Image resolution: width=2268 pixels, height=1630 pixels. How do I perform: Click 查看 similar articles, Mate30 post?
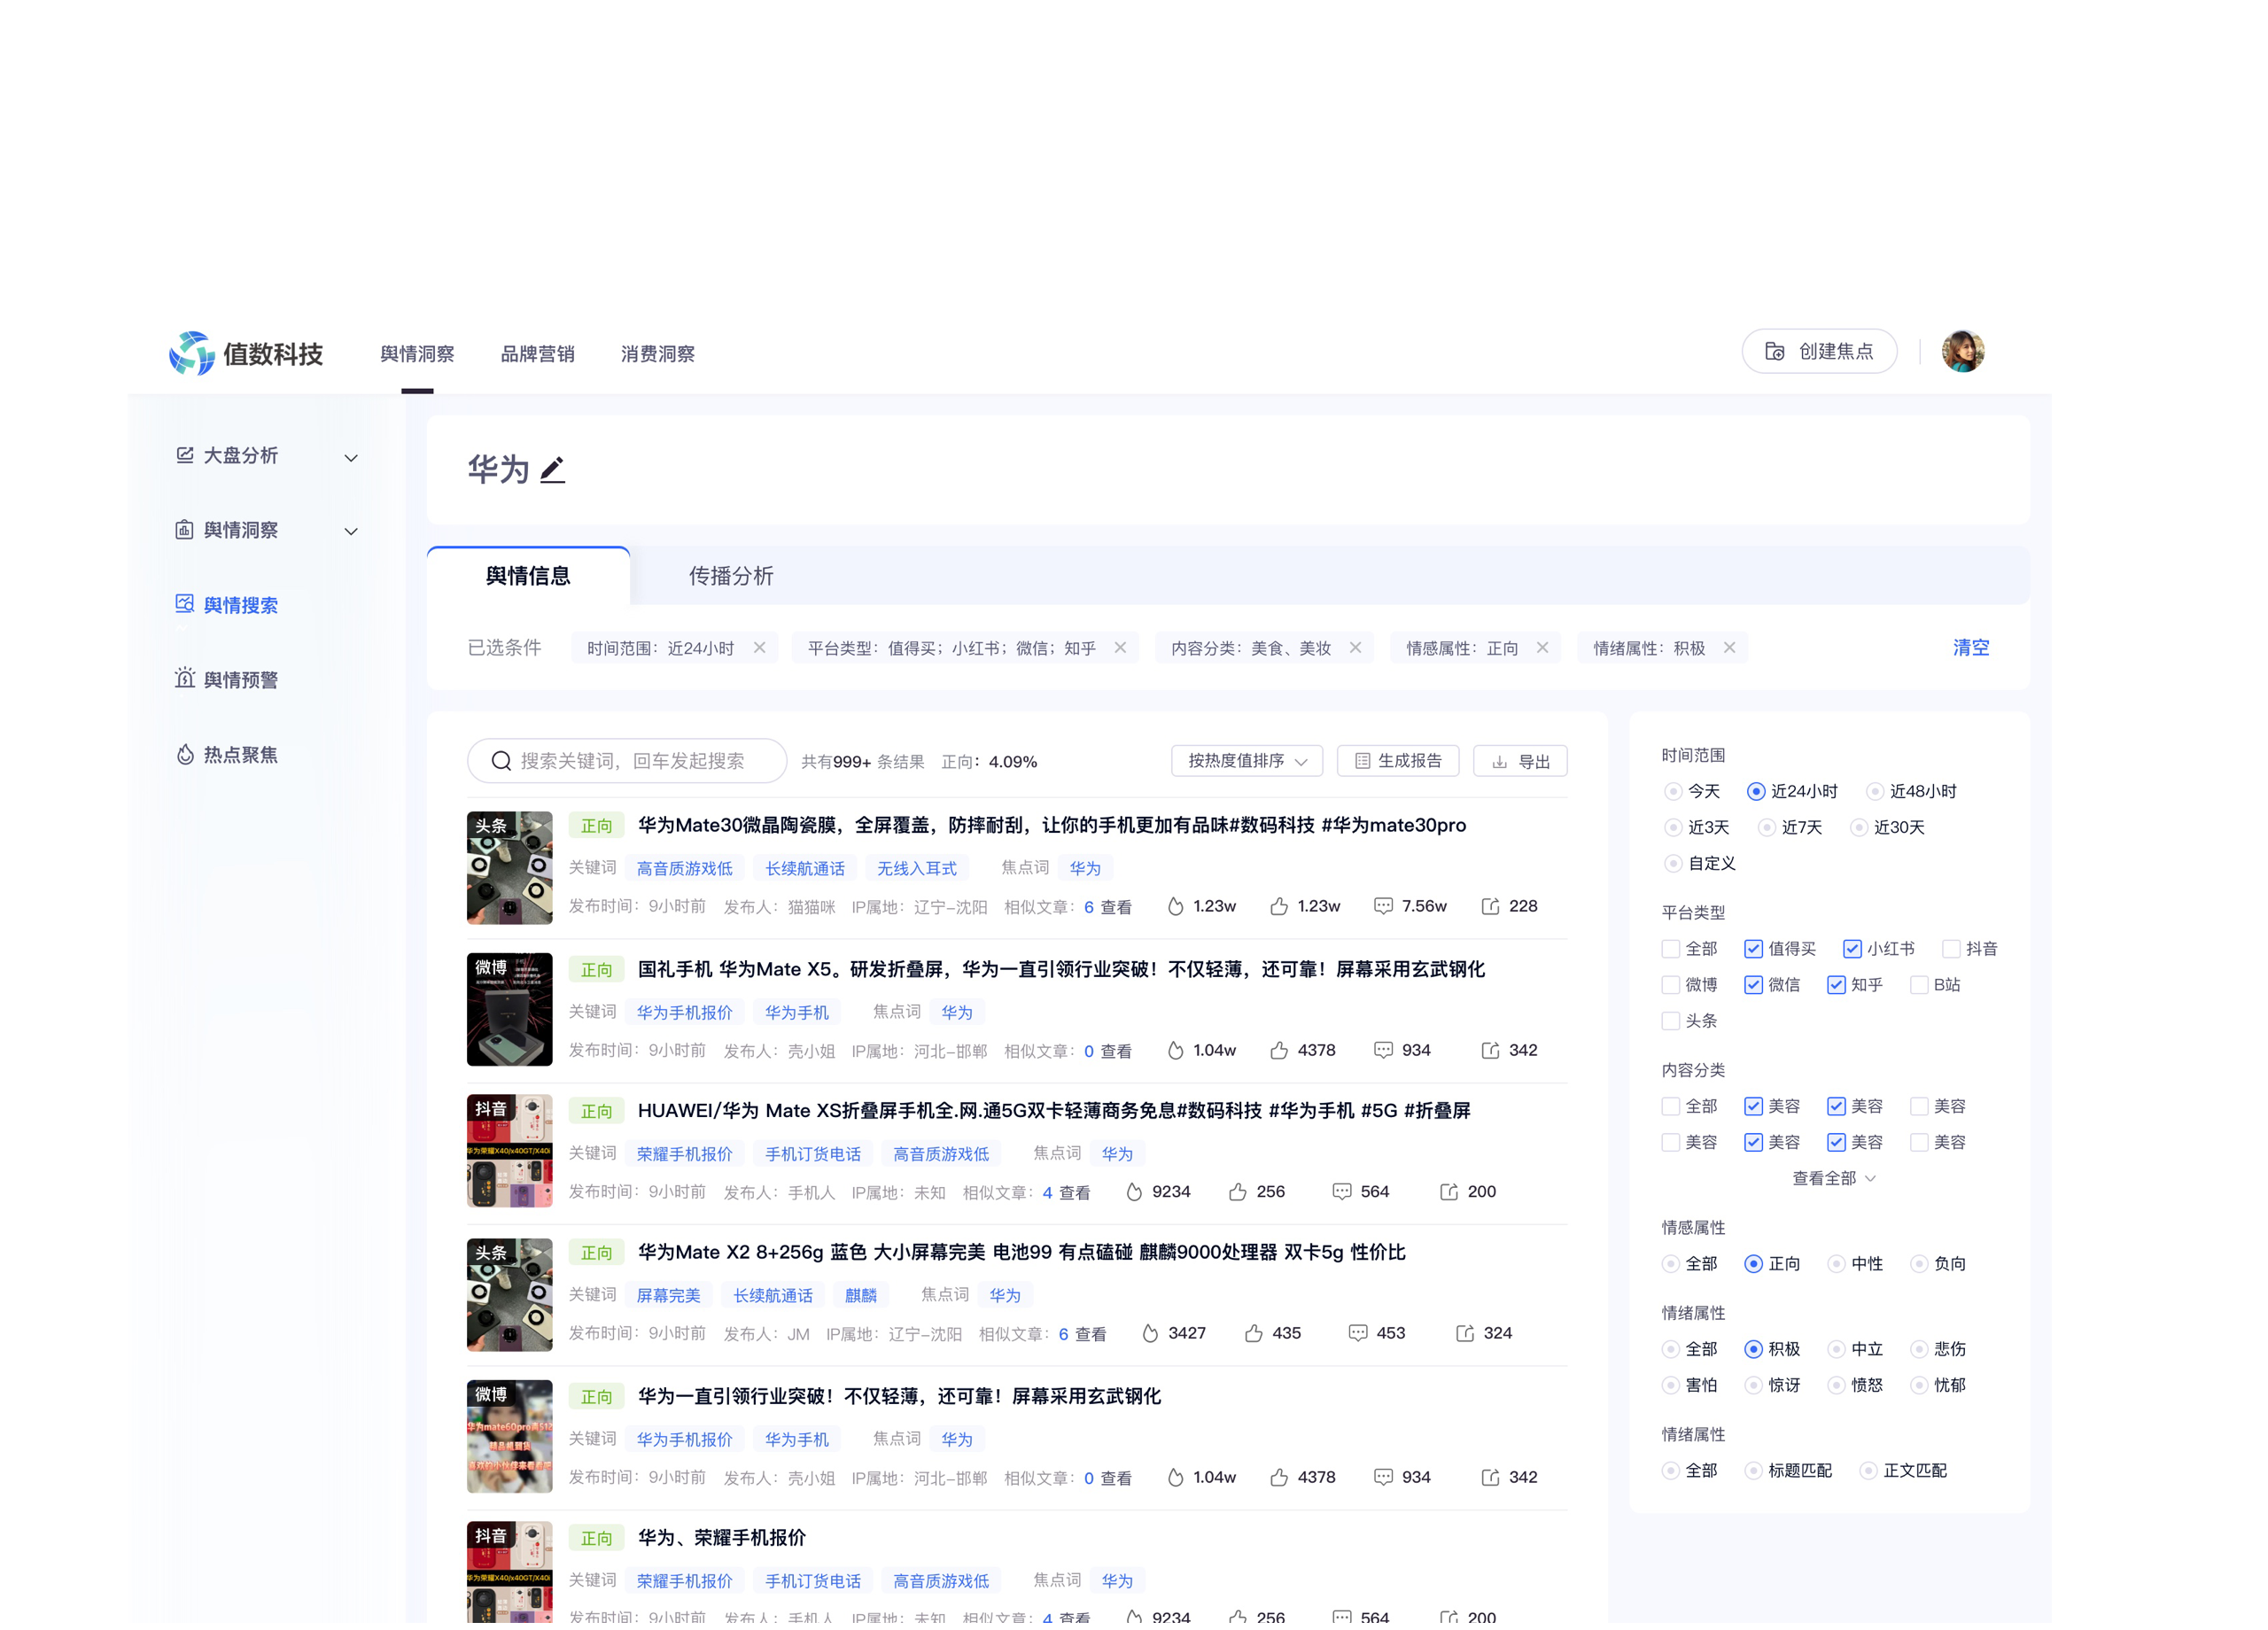click(1116, 907)
